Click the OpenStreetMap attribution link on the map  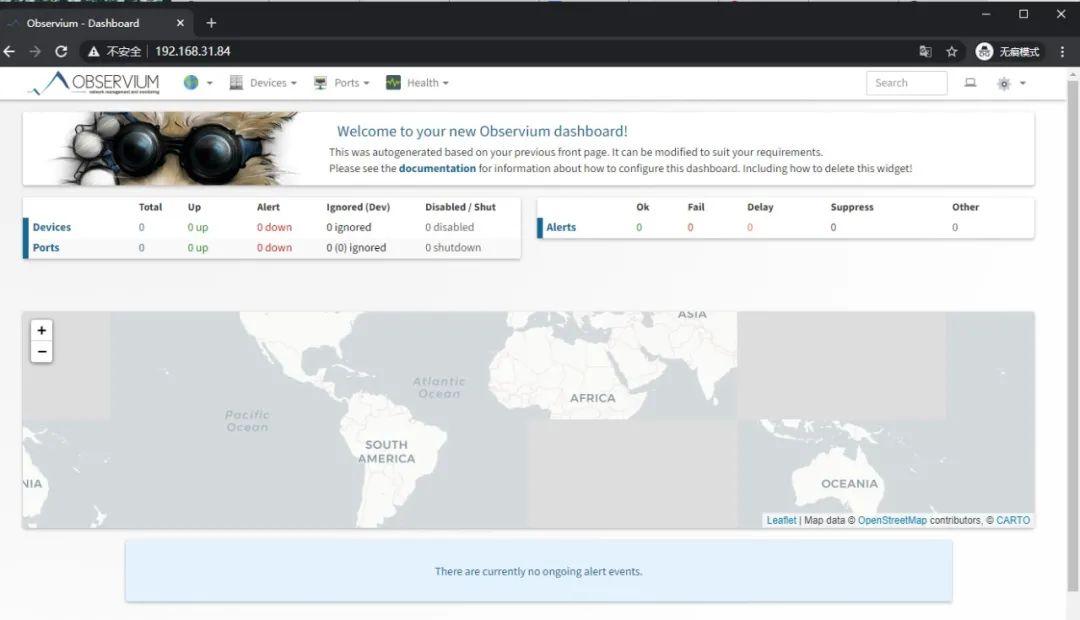coord(892,520)
